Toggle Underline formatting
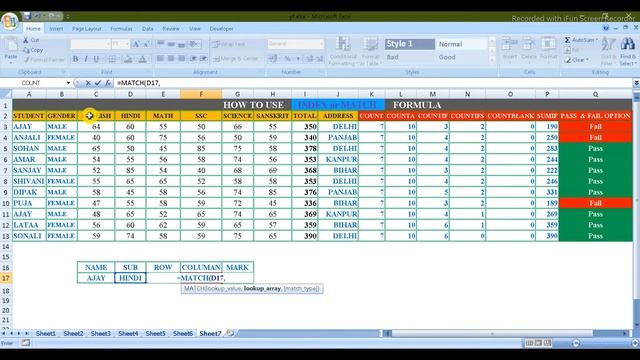 [x=96, y=59]
